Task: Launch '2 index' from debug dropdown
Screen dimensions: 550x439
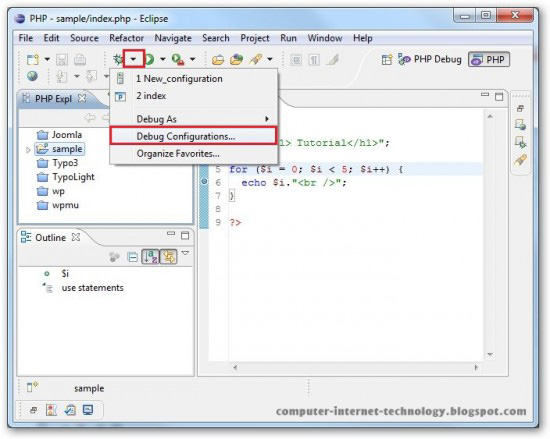Action: point(194,96)
